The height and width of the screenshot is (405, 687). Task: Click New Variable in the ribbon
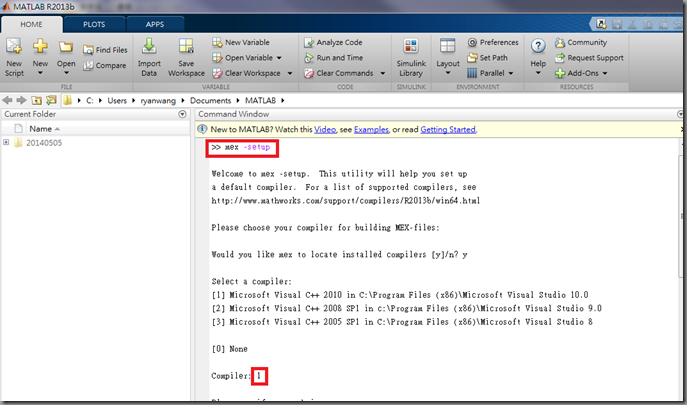point(241,43)
